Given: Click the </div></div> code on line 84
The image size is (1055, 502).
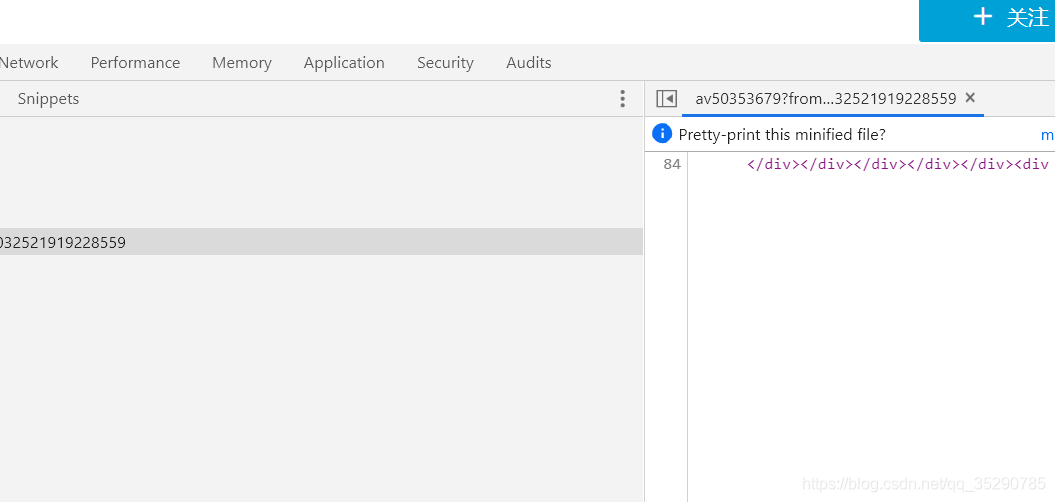Looking at the screenshot, I should tap(898, 164).
